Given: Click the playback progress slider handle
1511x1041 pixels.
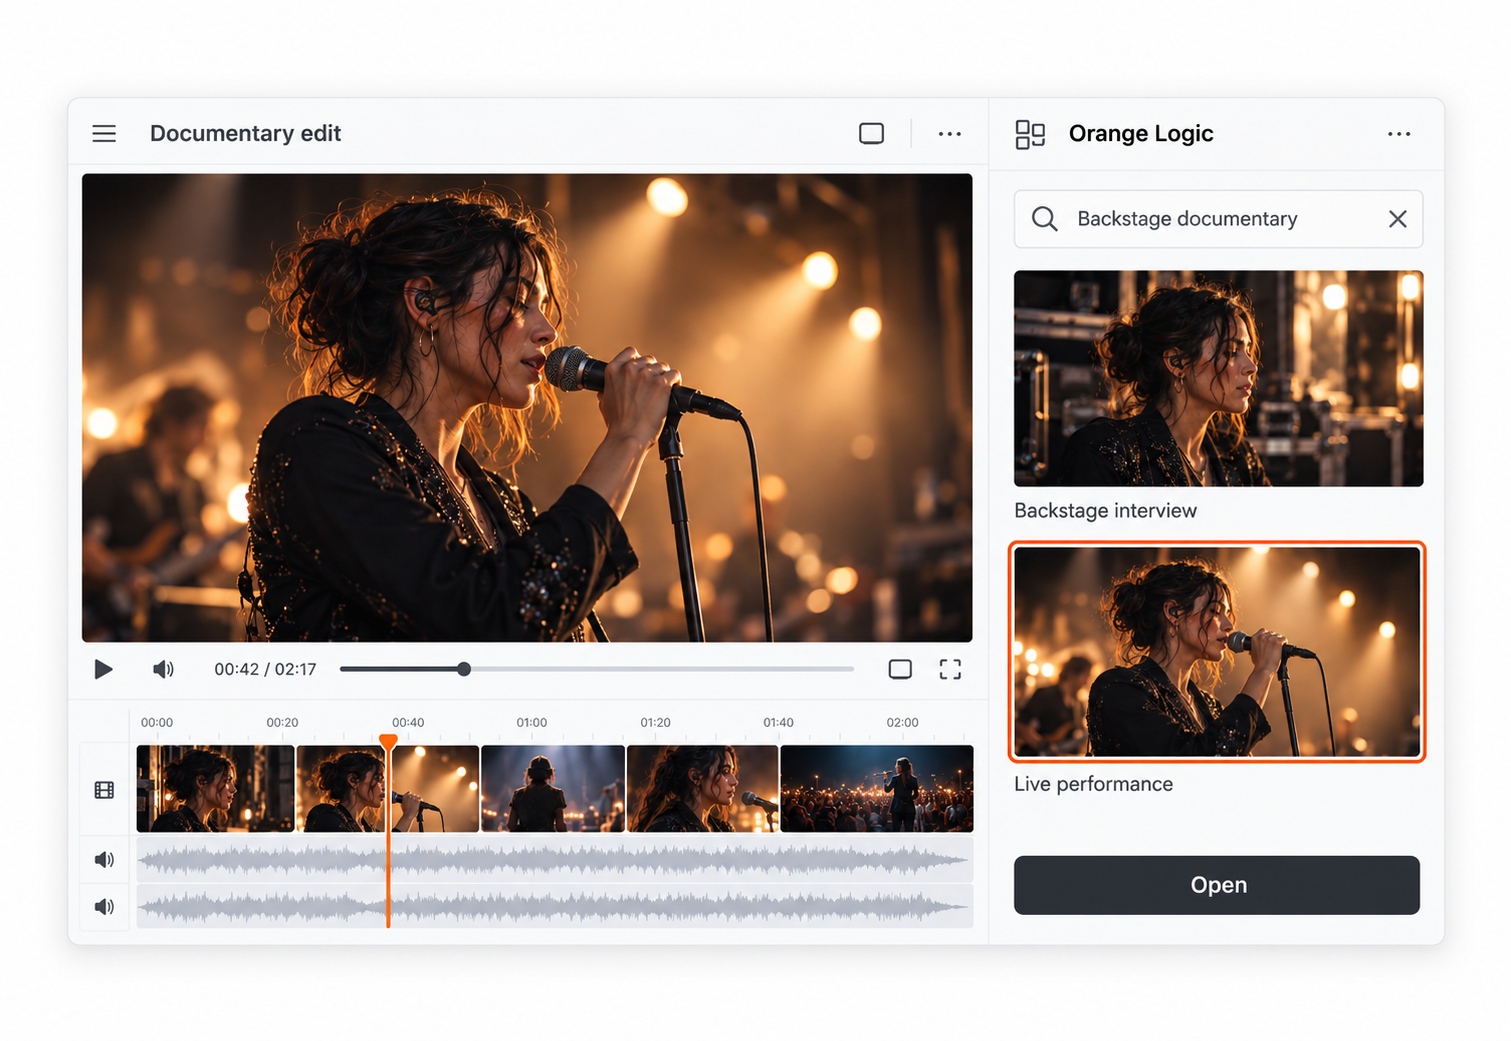Looking at the screenshot, I should [x=464, y=669].
